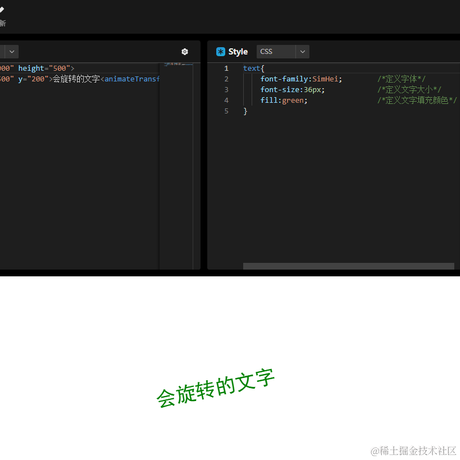Click the font-family:SimHei declaration
The height and width of the screenshot is (460, 460).
click(301, 79)
